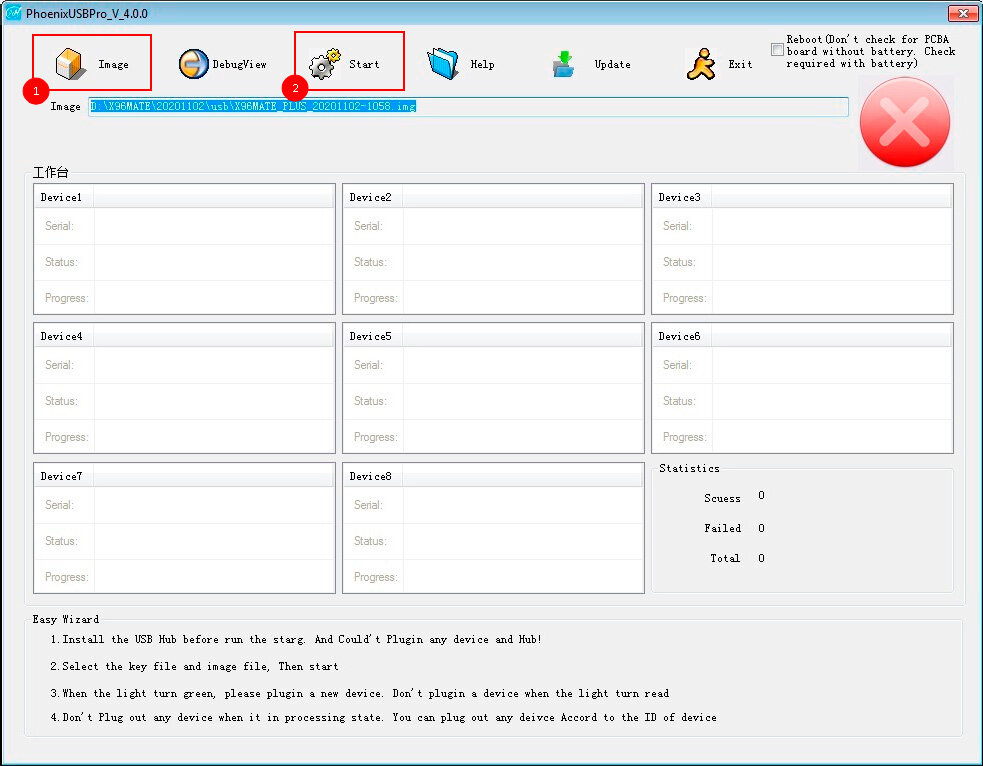Select the Device8 panel header
This screenshot has width=983, height=766.
[x=493, y=476]
